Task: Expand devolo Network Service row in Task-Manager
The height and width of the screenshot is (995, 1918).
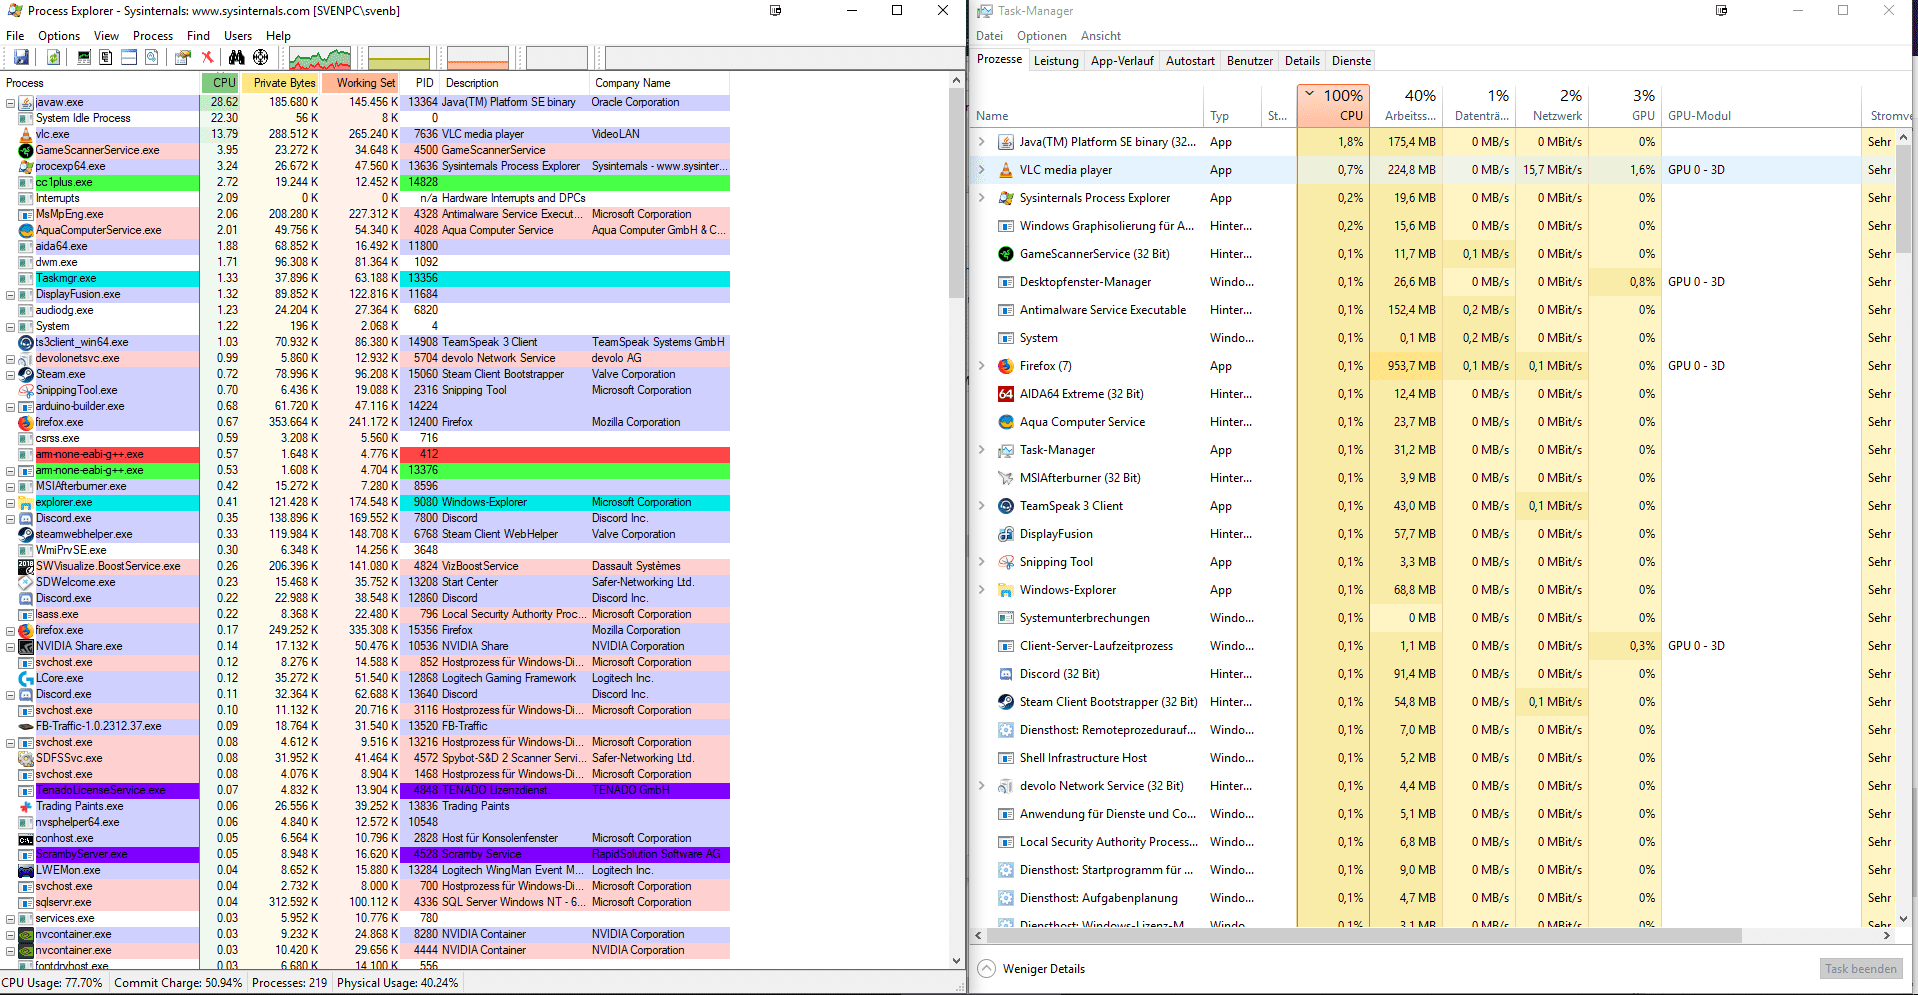Action: (982, 786)
